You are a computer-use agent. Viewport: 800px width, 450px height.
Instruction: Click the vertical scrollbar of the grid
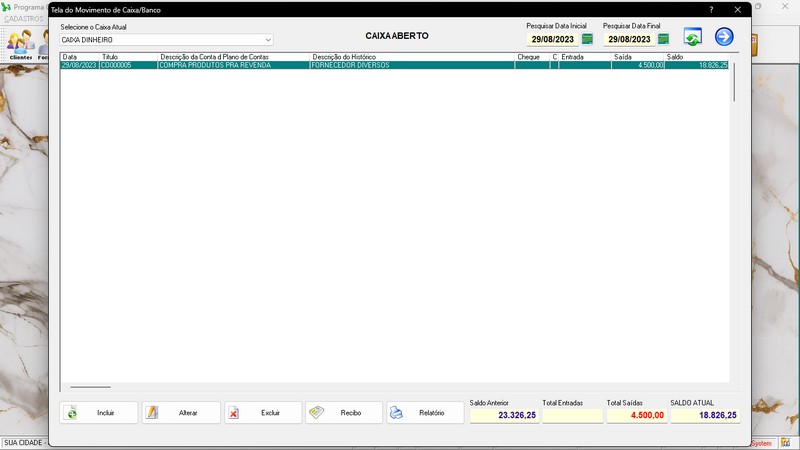[734, 82]
